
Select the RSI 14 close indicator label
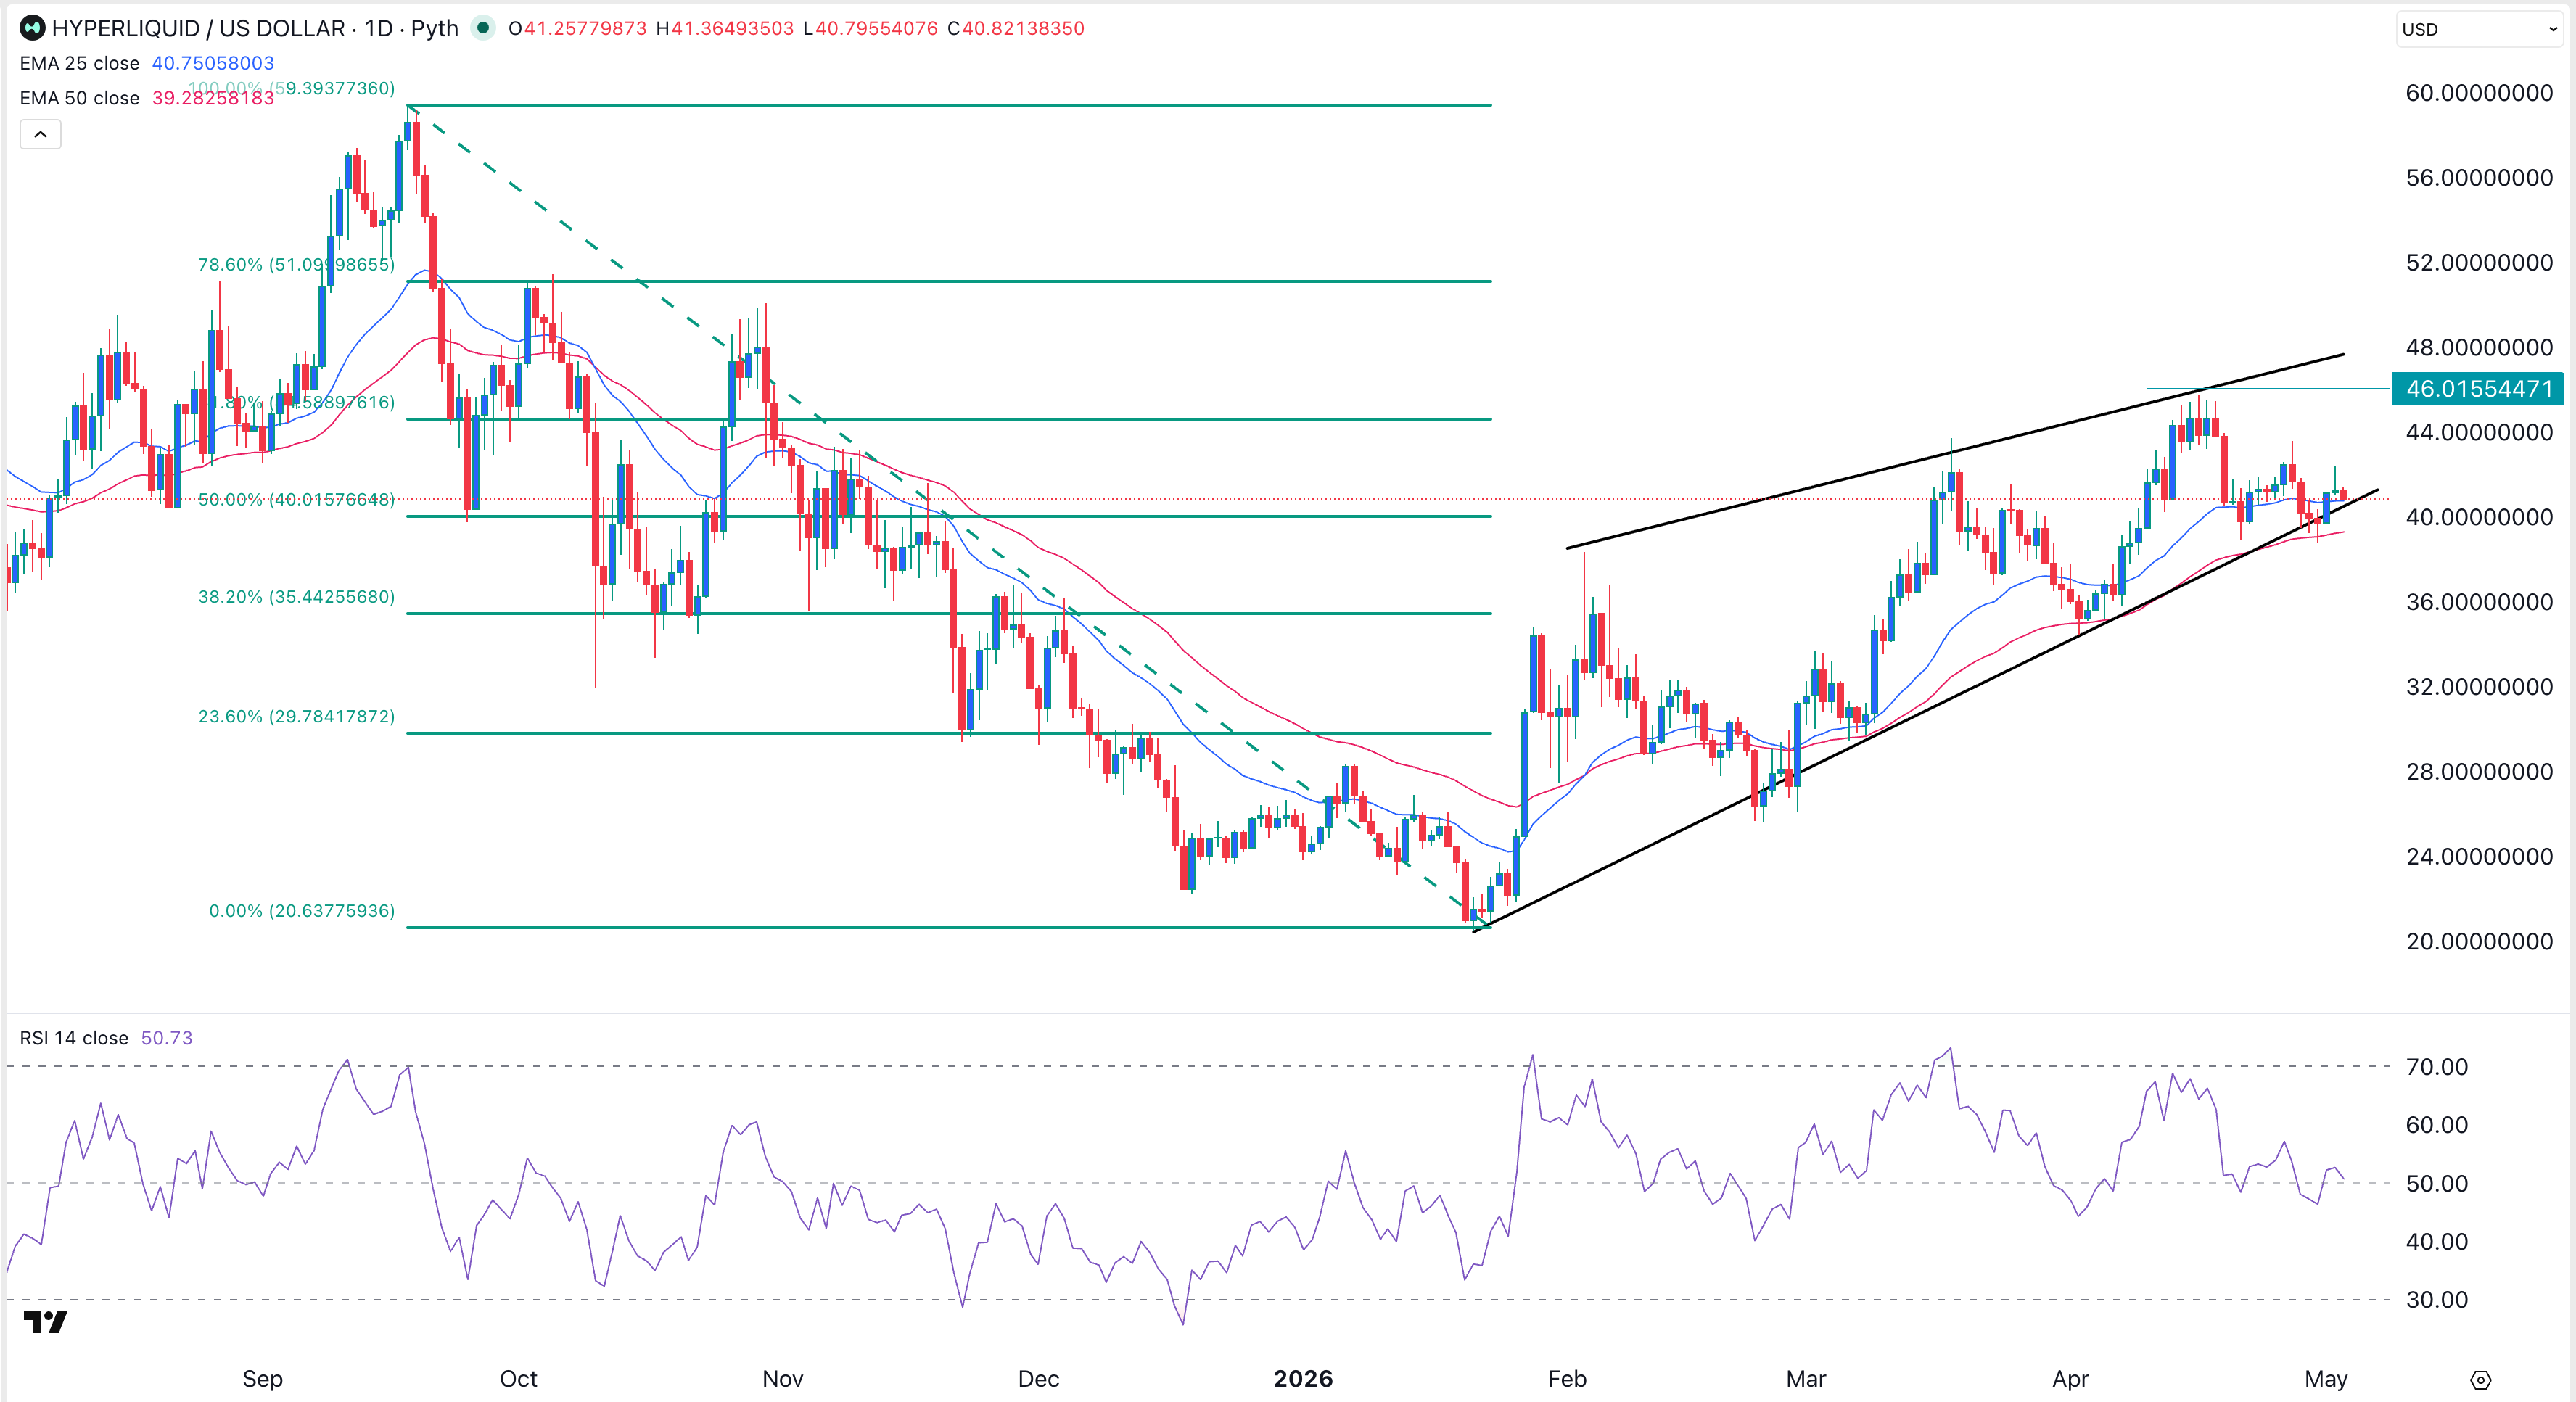coord(74,1038)
